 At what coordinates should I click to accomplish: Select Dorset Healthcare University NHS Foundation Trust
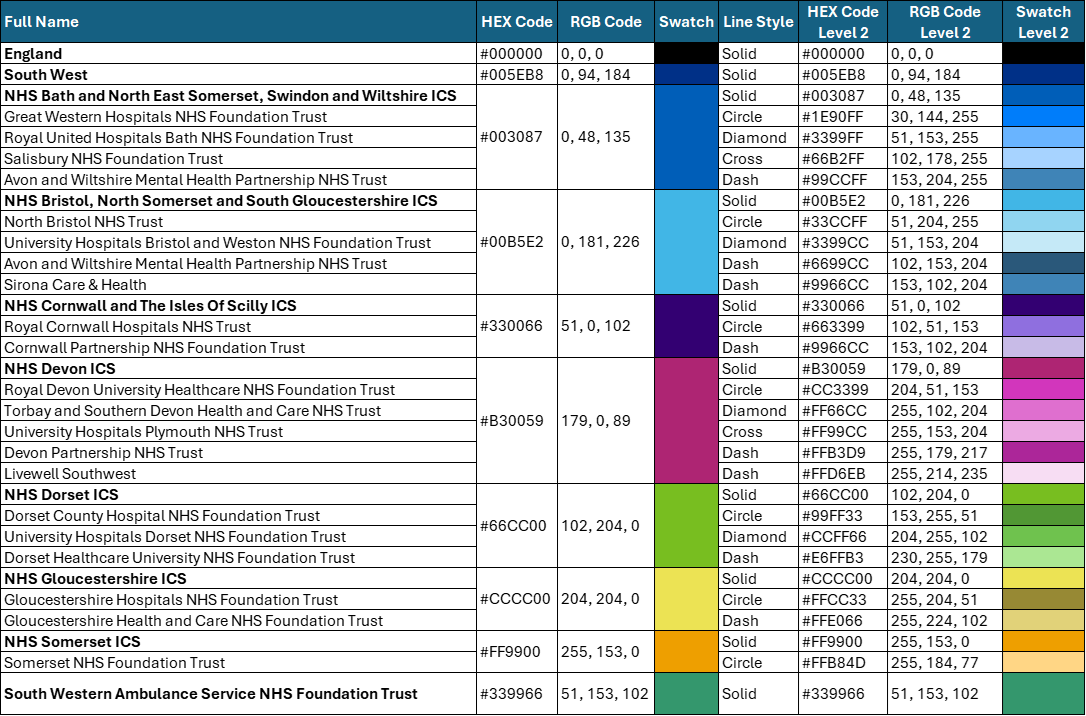coord(238,557)
